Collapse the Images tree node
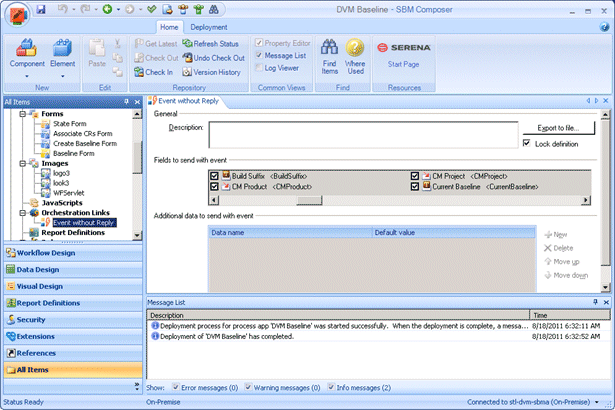The height and width of the screenshot is (410, 615). [x=21, y=163]
